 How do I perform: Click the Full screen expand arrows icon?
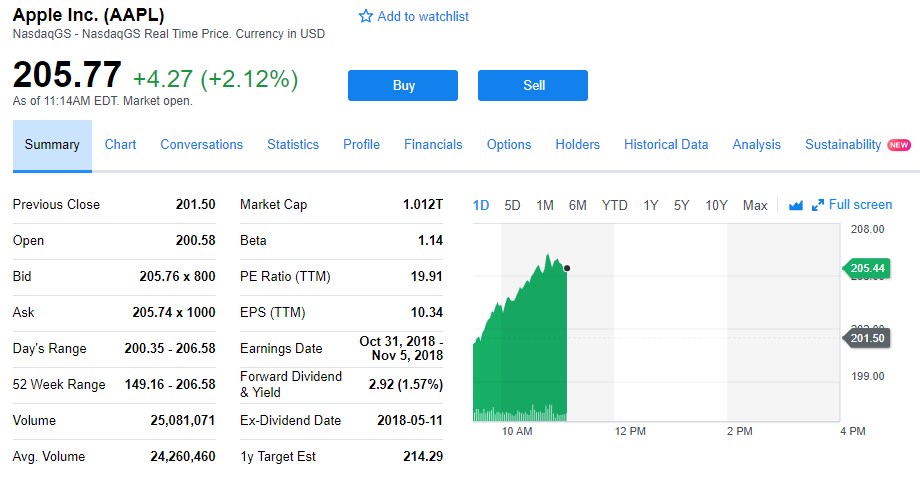click(818, 205)
